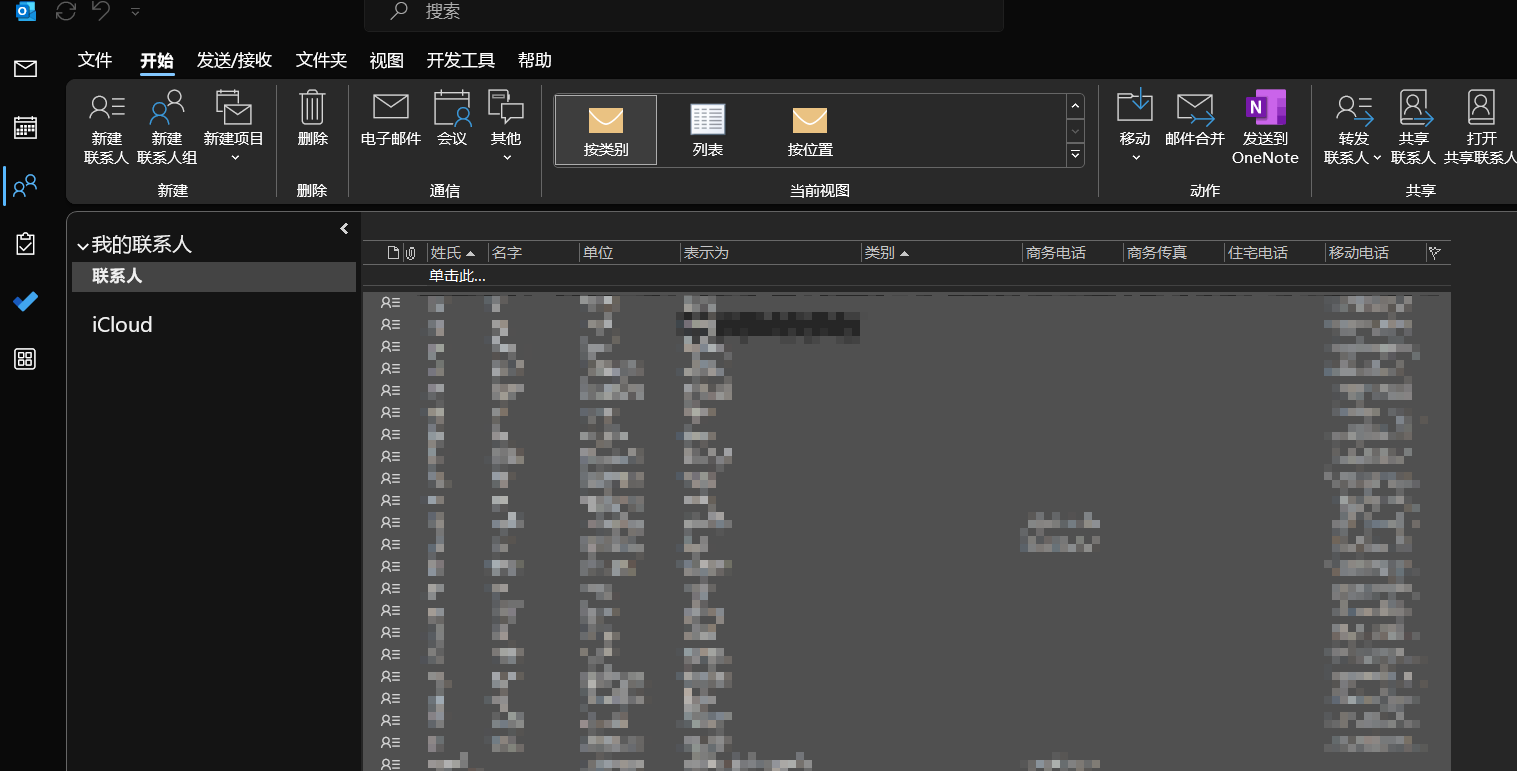Click in the 搜索 search box

[x=683, y=12]
